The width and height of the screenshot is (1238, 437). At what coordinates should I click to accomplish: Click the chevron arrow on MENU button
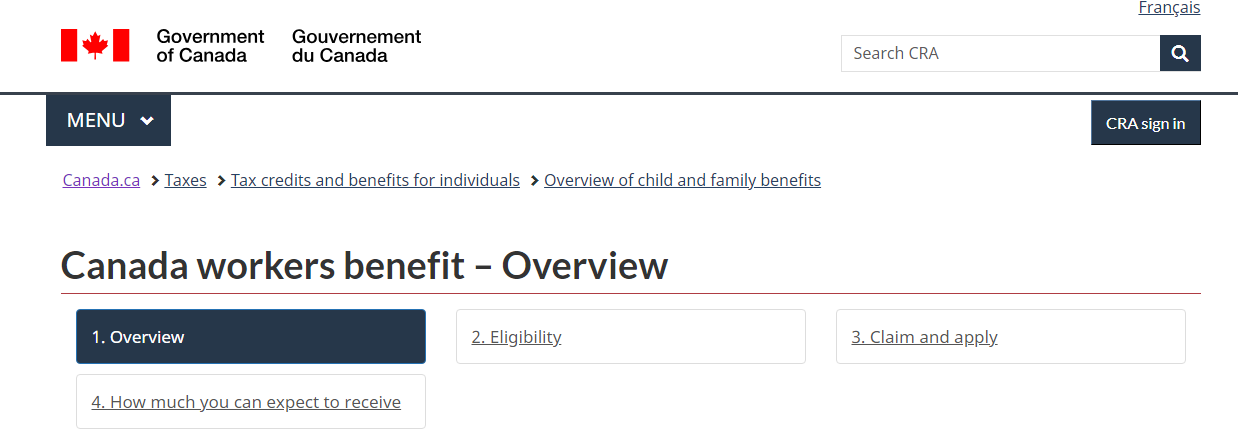tap(147, 121)
